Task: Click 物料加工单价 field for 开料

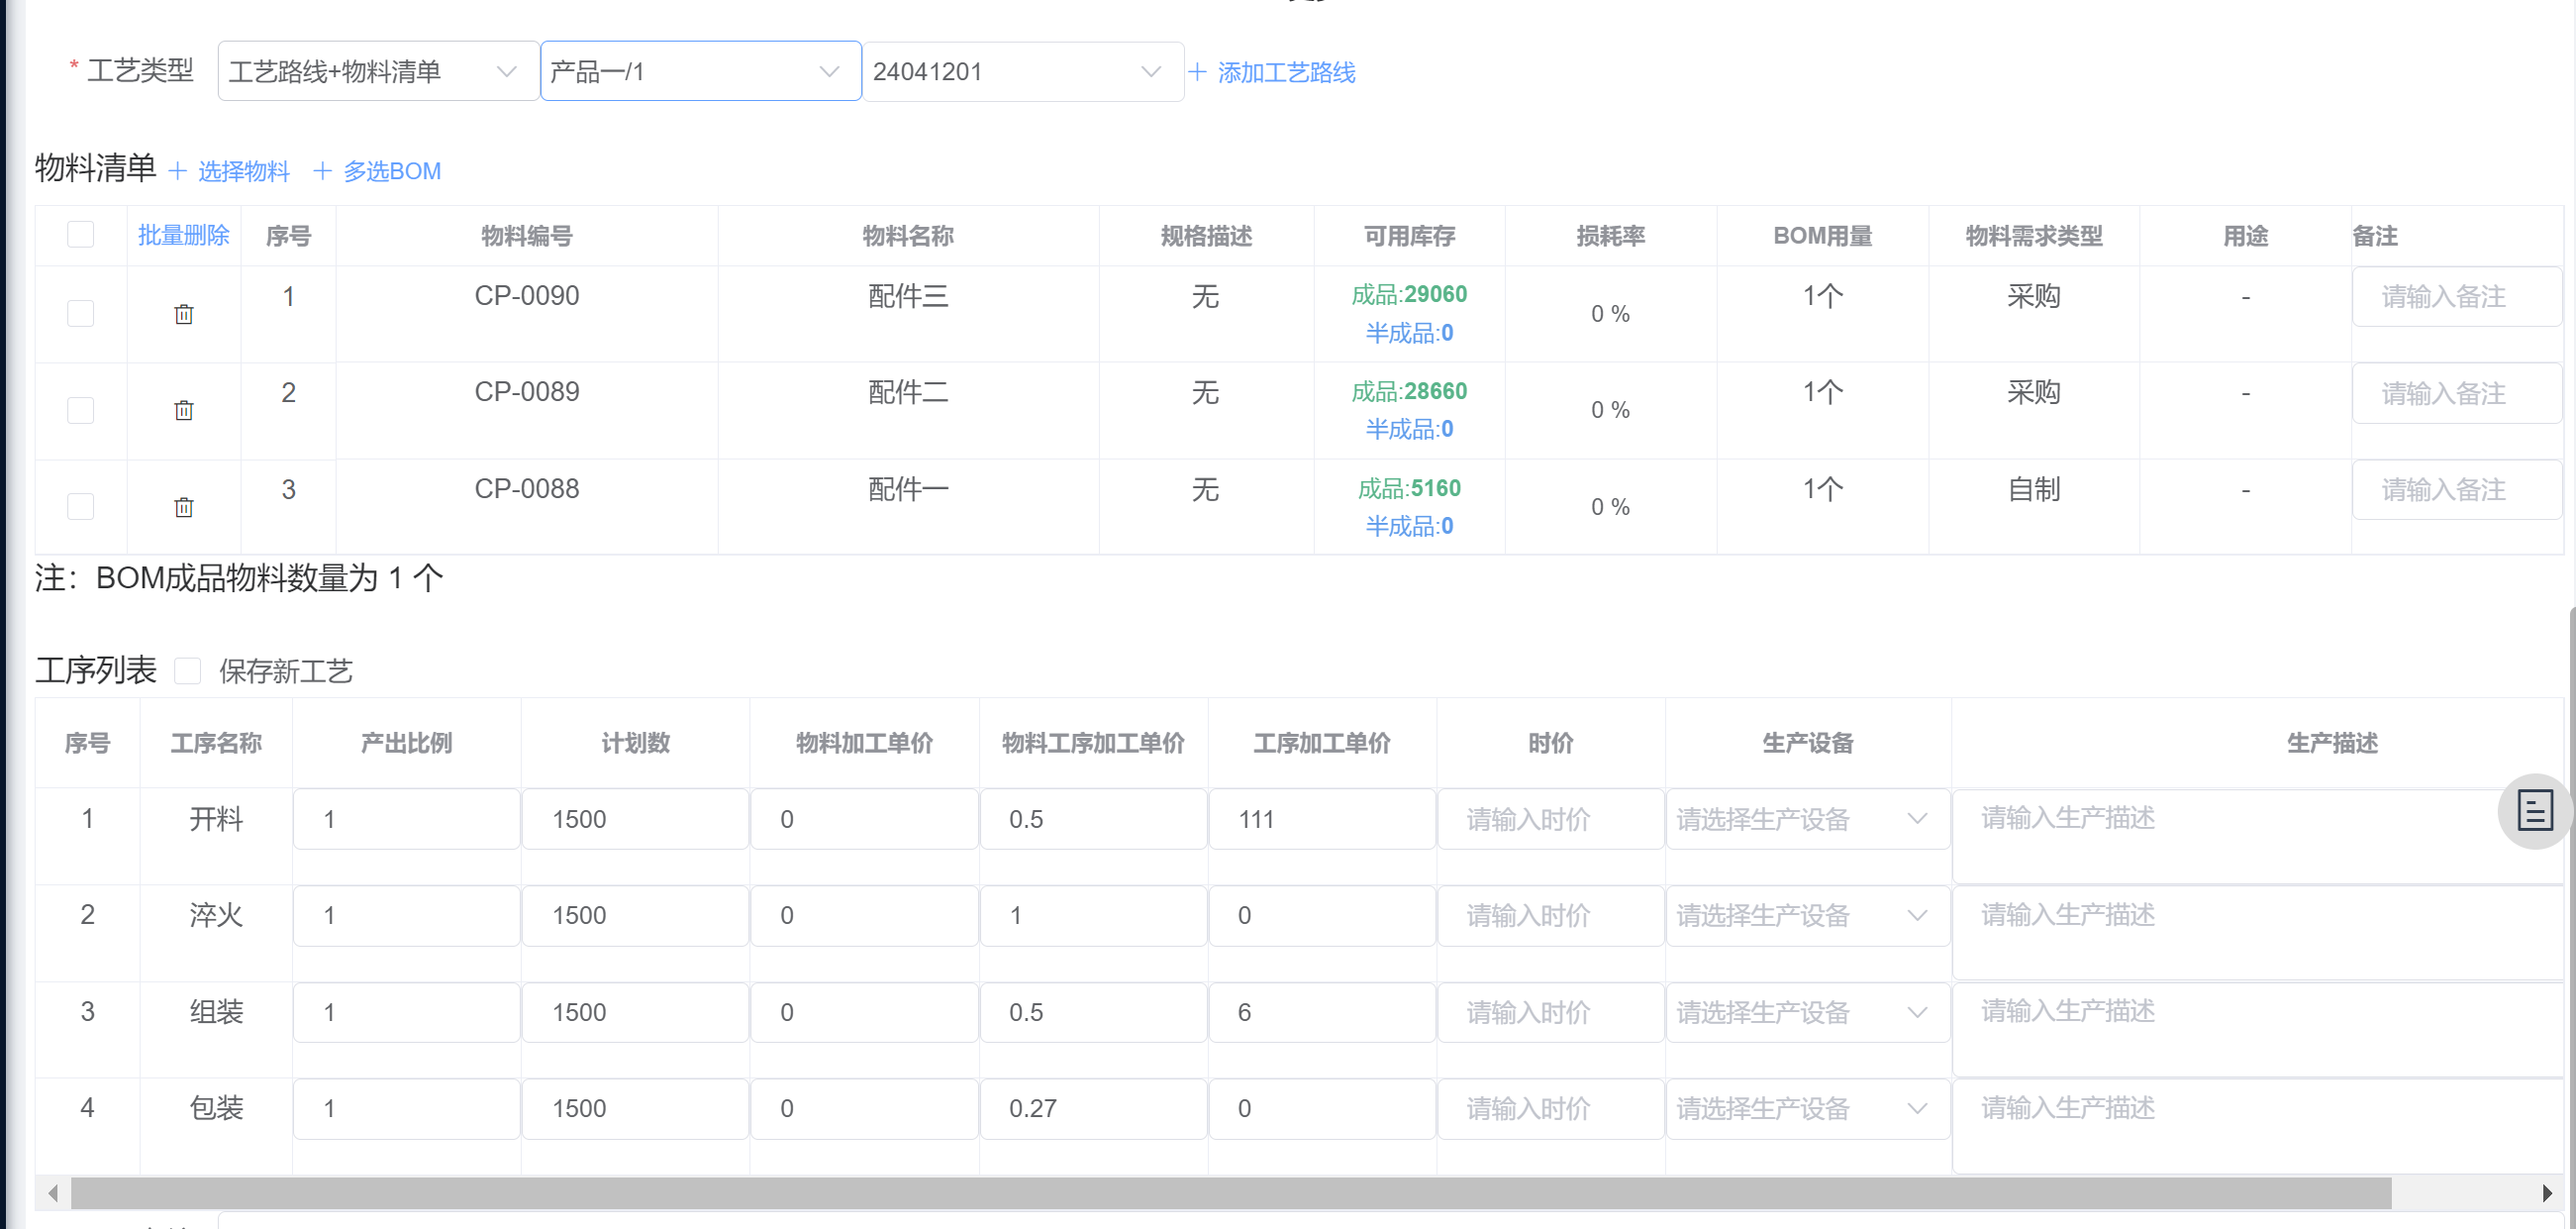Action: (864, 819)
